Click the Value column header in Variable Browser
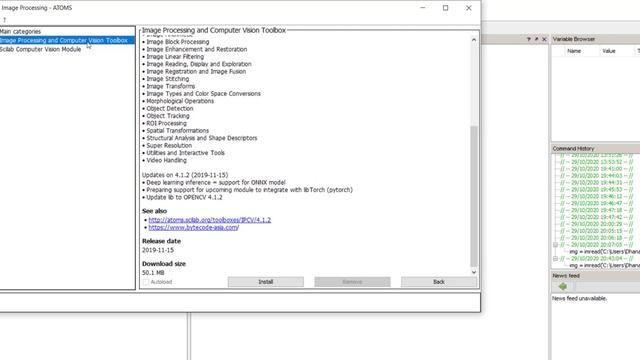This screenshot has height=360, width=640. pyautogui.click(x=609, y=51)
